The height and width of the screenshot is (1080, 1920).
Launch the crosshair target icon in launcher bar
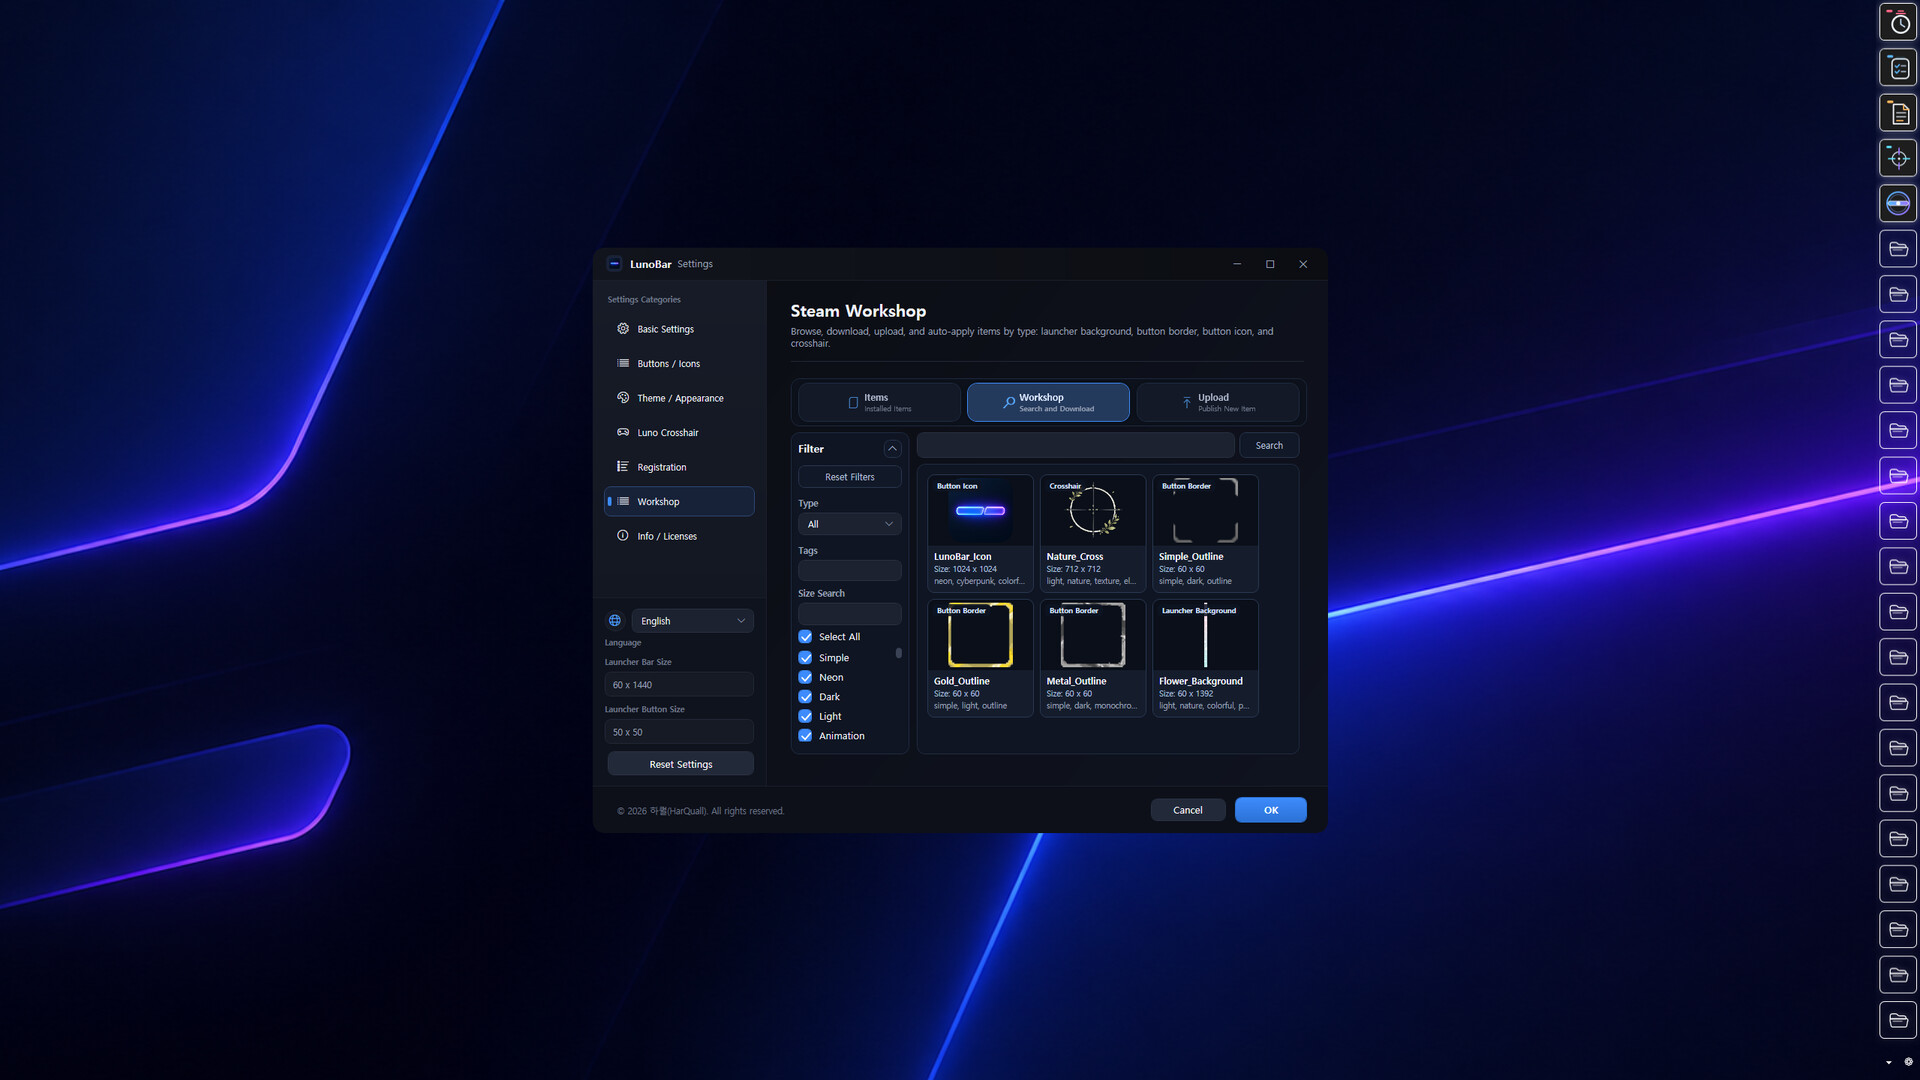[1898, 158]
